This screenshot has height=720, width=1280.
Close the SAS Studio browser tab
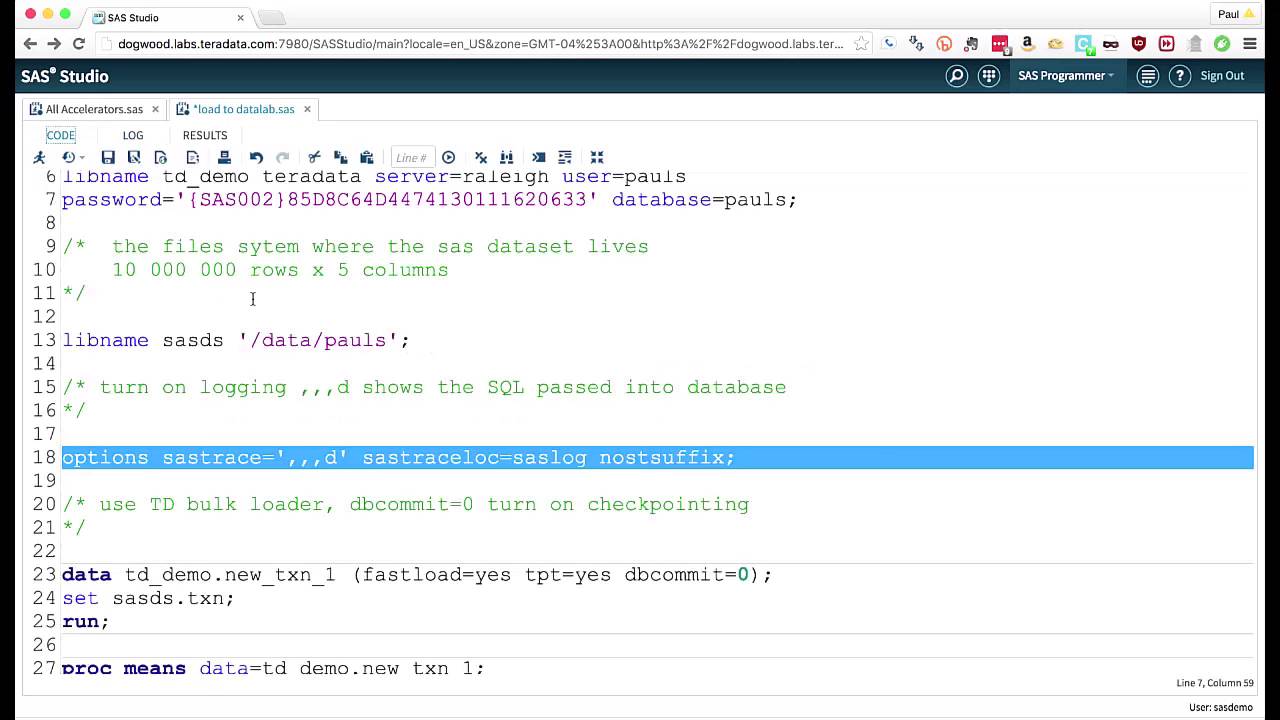241,18
